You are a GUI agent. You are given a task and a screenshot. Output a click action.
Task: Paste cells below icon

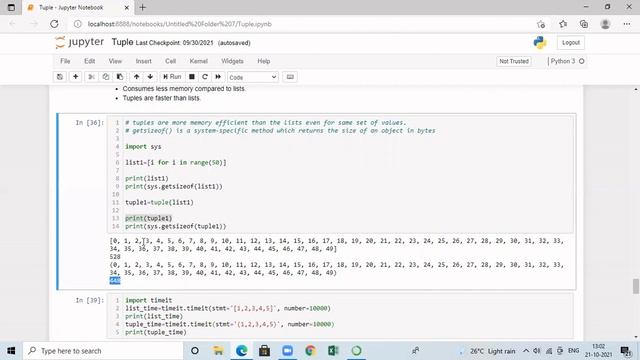point(120,77)
